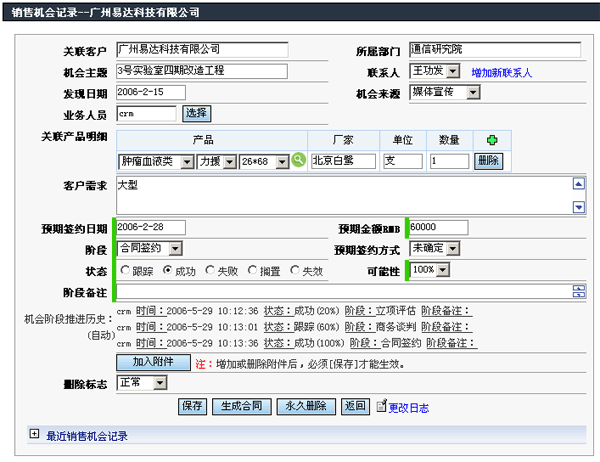Screen dimensions: 600x462
Task: Click the 单位 field showing 支
Action: coord(403,161)
